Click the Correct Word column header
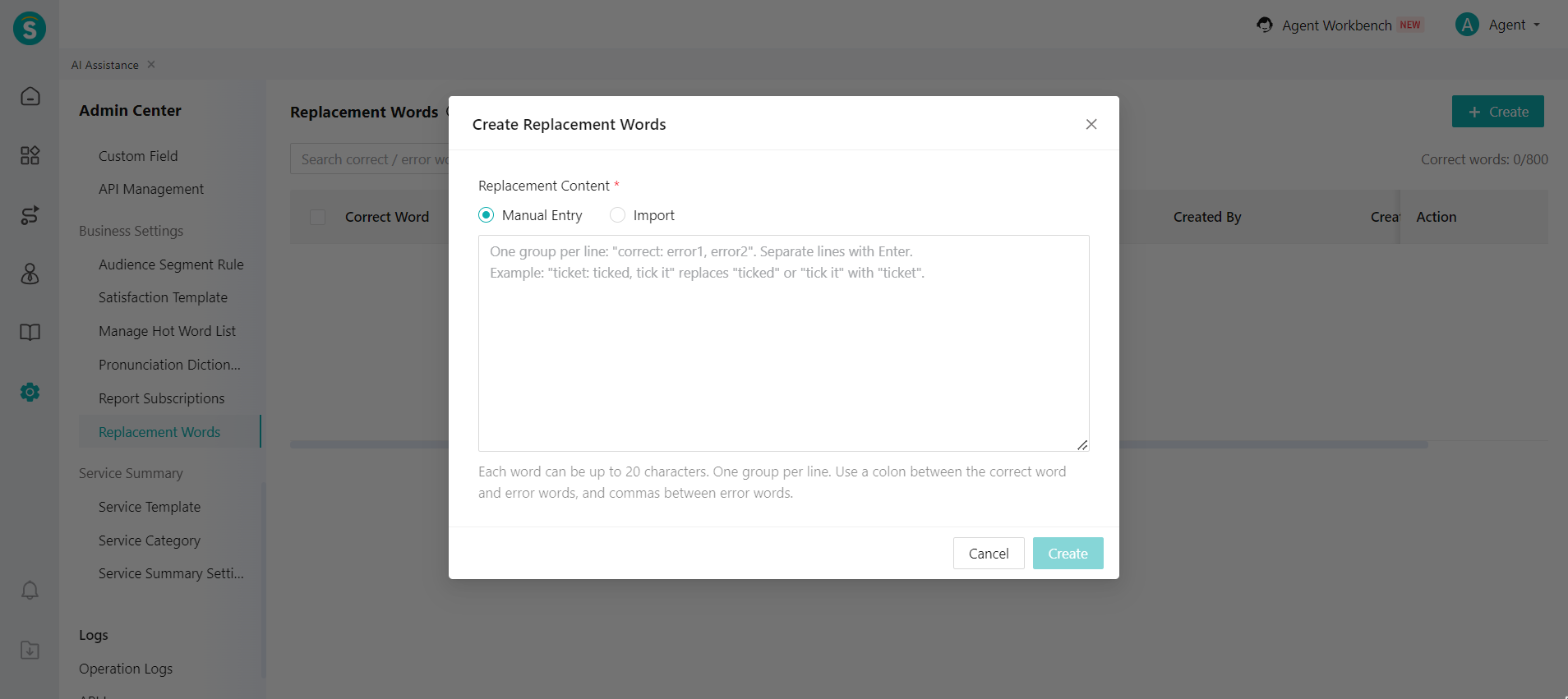1568x699 pixels. 387,217
